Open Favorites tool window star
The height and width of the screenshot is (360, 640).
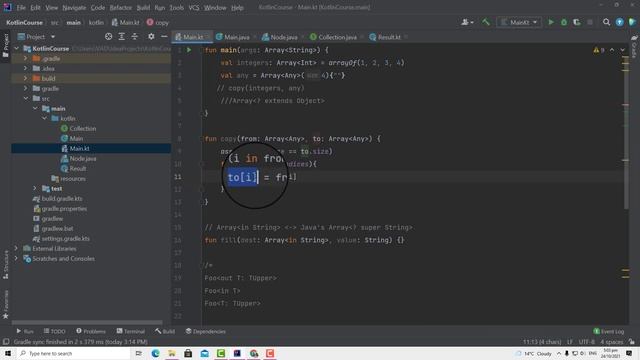tap(6, 304)
